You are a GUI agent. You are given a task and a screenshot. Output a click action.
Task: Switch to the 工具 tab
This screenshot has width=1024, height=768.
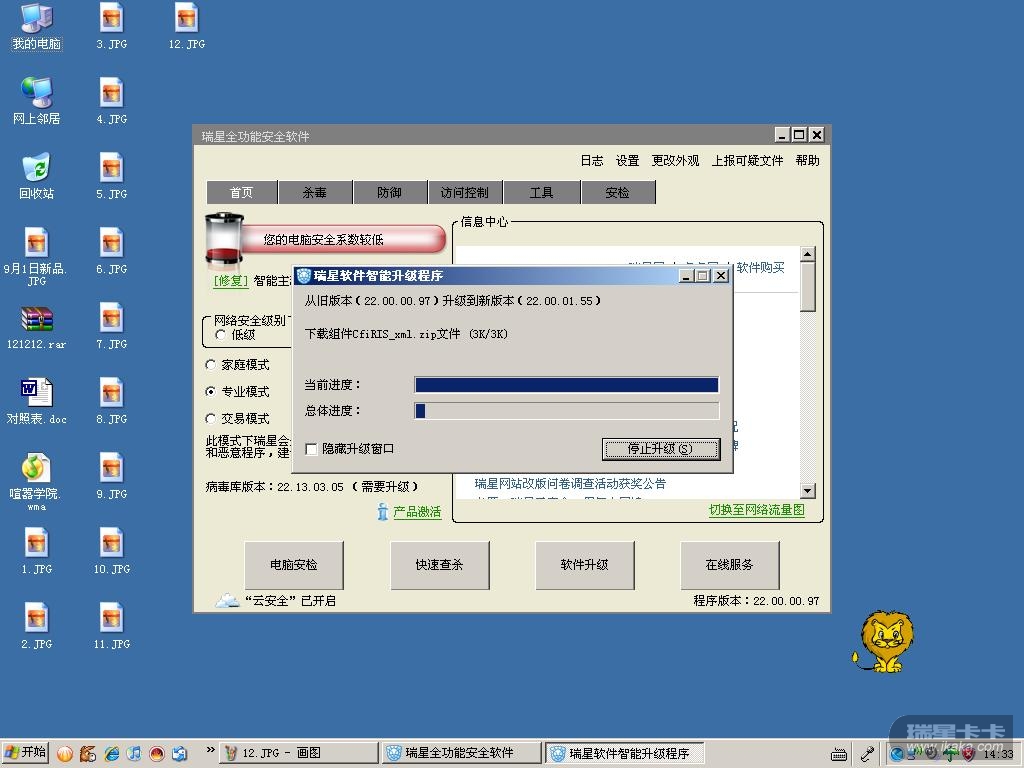[x=541, y=193]
